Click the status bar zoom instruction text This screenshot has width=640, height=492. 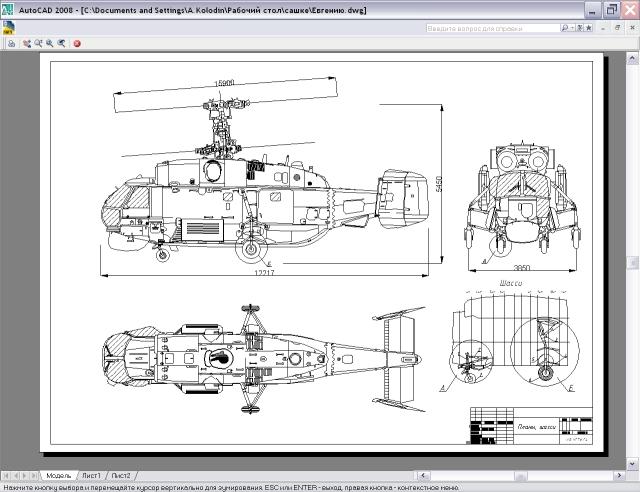coord(231,488)
